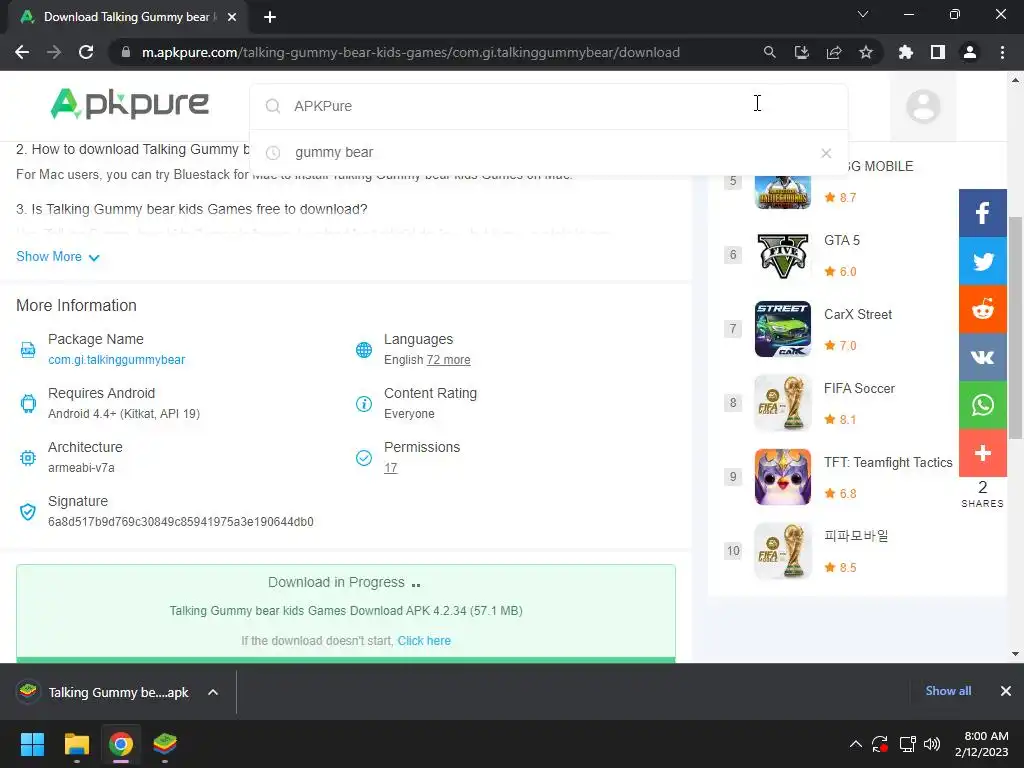Share page on WhatsApp

coord(982,405)
